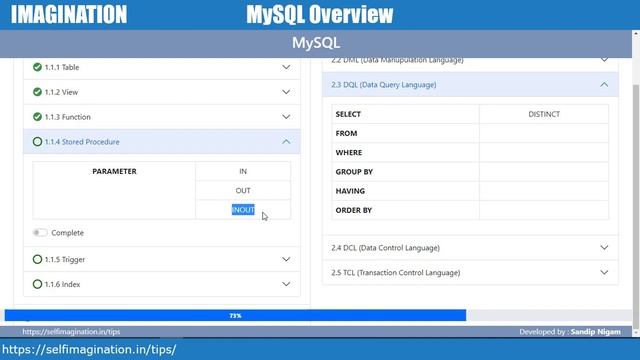The height and width of the screenshot is (360, 640).
Task: Click the WHERE row label
Action: 349,153
